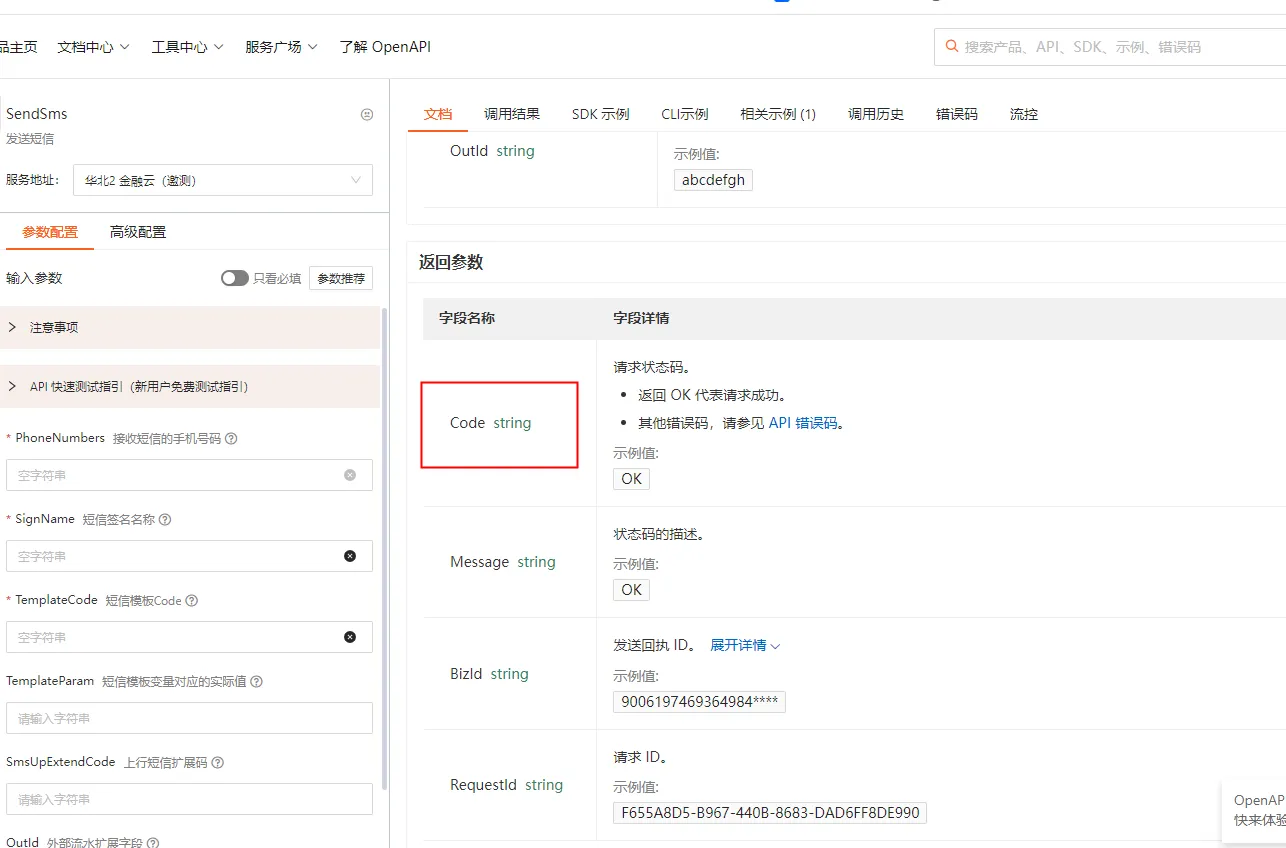Click the feedback face icon beside SendSms
Image resolution: width=1286 pixels, height=848 pixels.
pyautogui.click(x=367, y=114)
